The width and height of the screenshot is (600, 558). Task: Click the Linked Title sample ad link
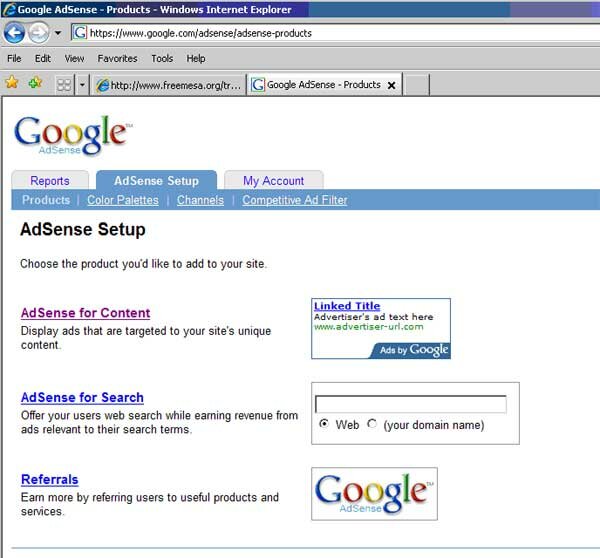(347, 306)
